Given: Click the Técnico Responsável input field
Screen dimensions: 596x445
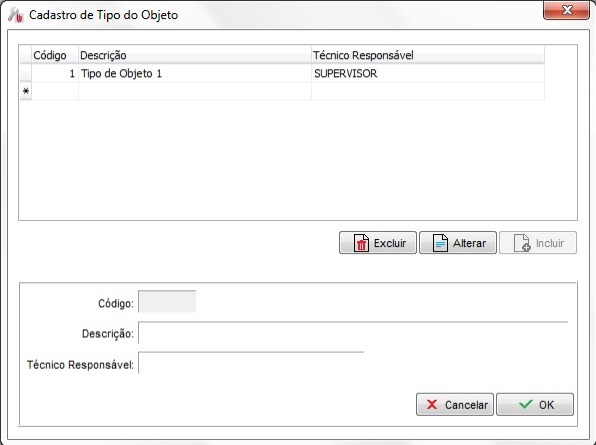Looking at the screenshot, I should point(251,363).
